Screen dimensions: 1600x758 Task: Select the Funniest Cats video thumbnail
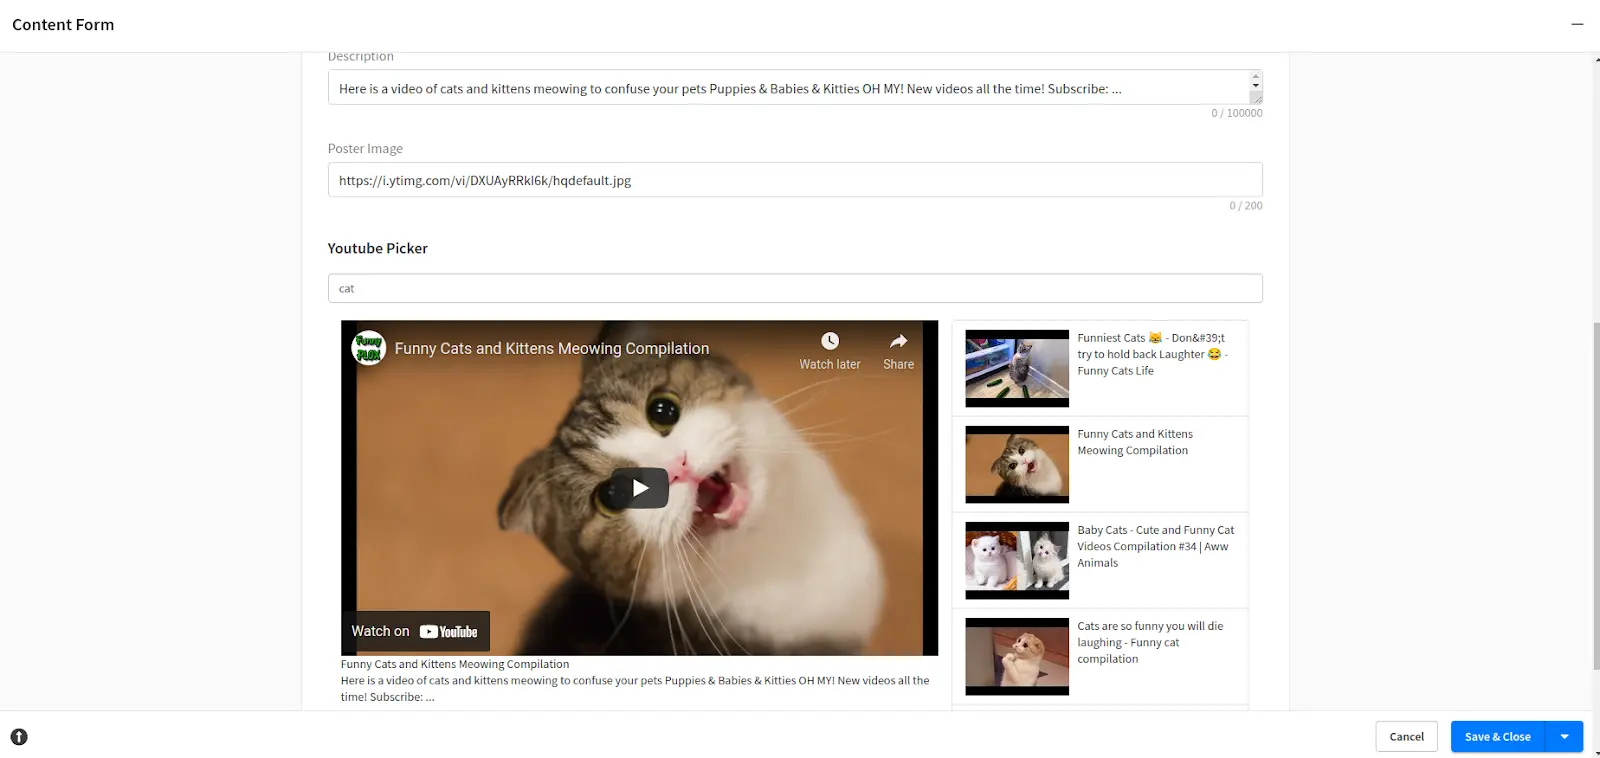pyautogui.click(x=1016, y=368)
